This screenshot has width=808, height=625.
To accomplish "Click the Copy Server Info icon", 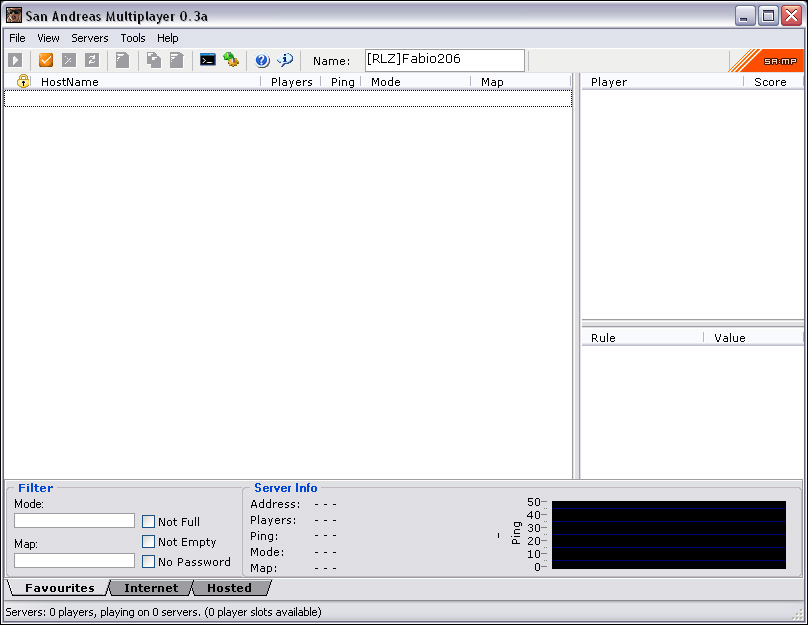I will 154,60.
